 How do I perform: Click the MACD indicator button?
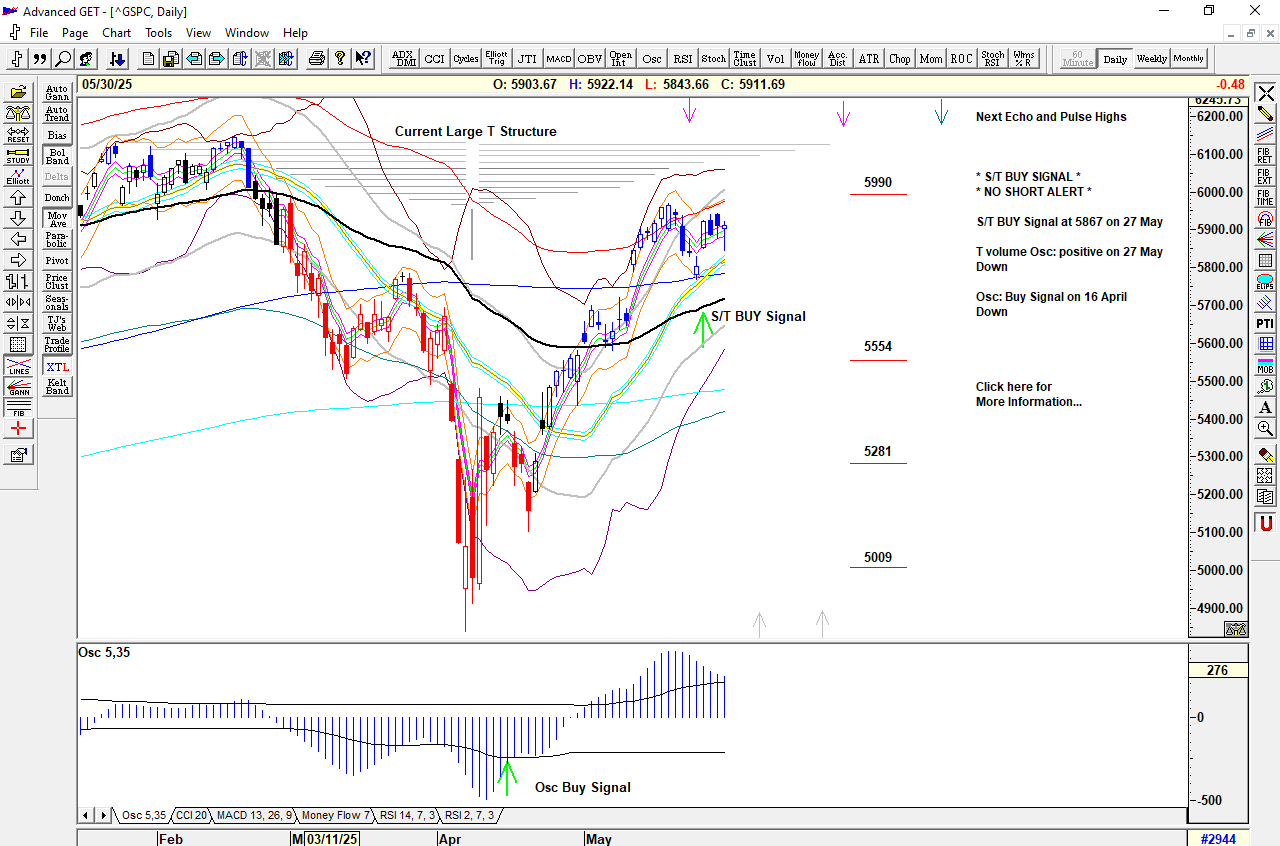click(558, 59)
